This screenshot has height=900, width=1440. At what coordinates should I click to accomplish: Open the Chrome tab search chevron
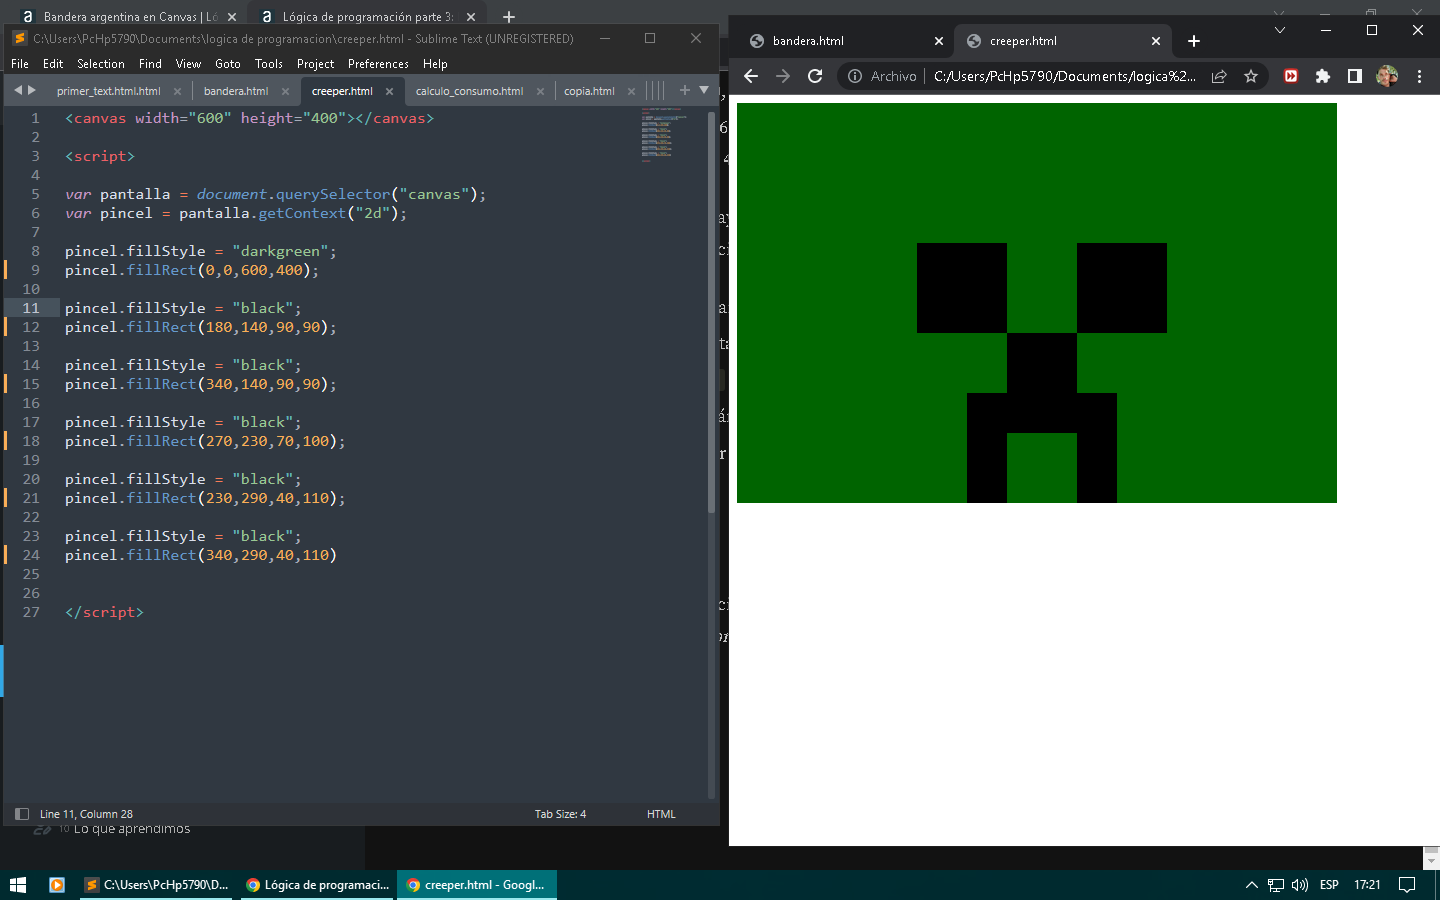1280,30
